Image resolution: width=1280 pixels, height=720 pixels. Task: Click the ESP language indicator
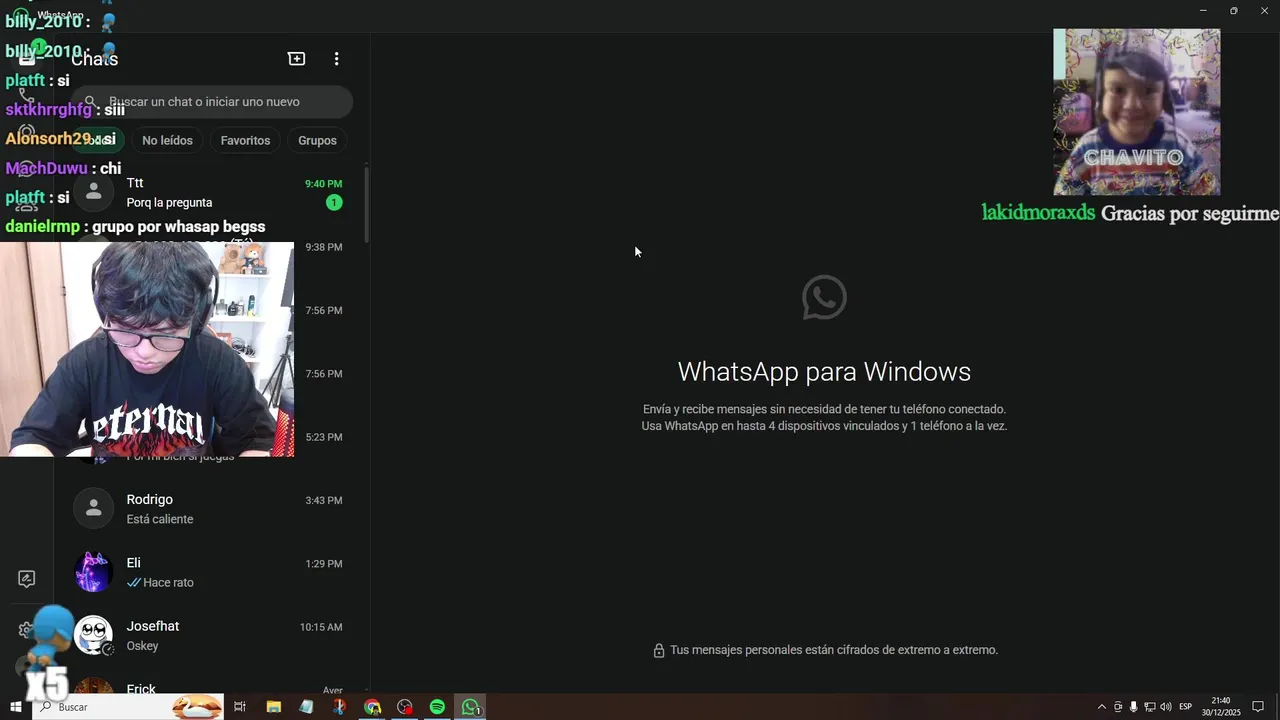pyautogui.click(x=1185, y=707)
